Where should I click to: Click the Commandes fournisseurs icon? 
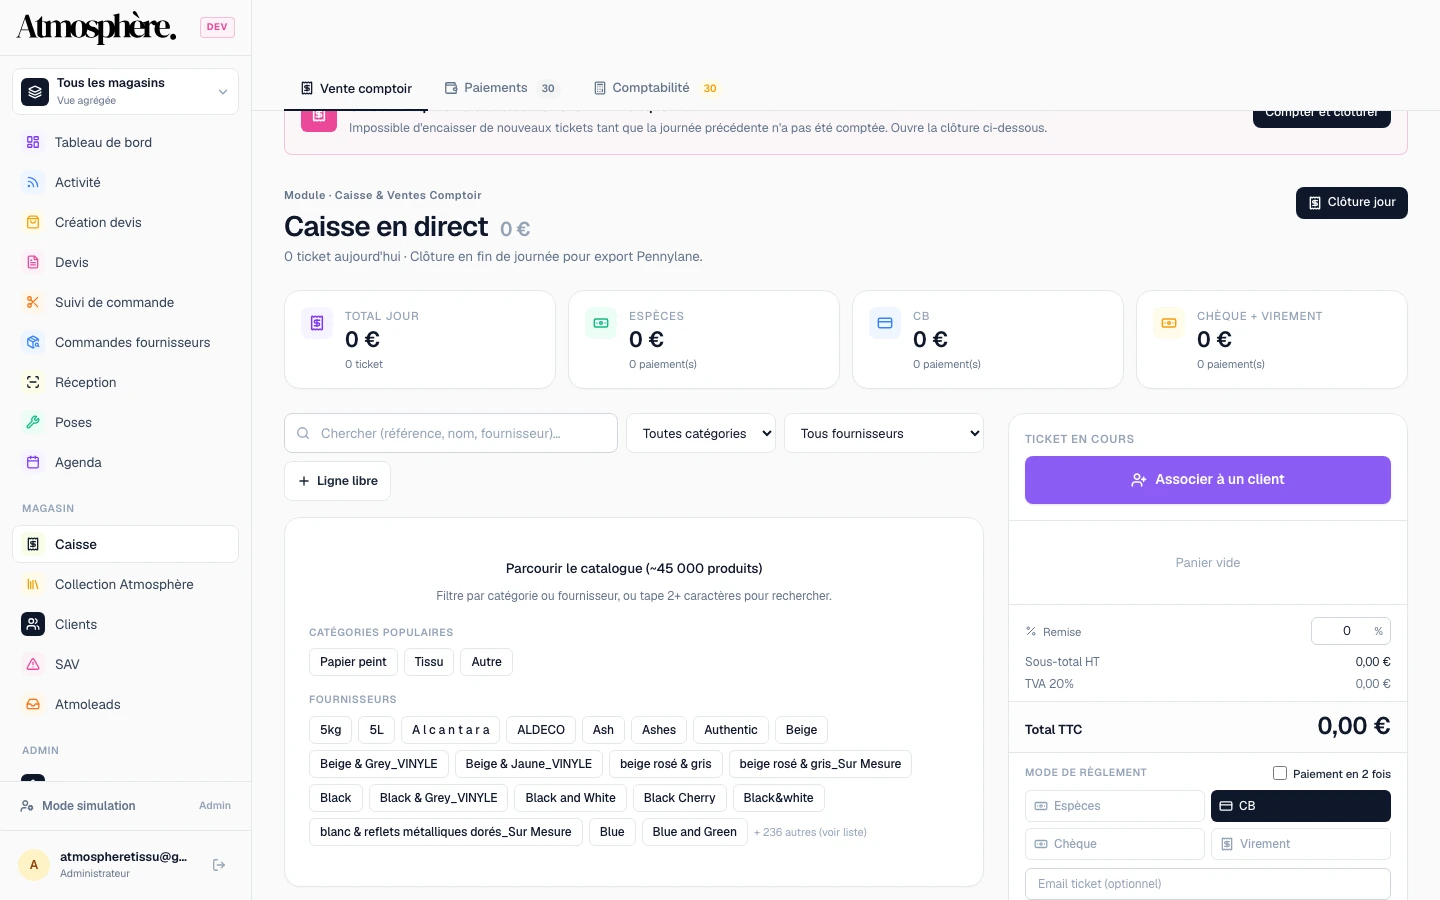[x=33, y=342]
